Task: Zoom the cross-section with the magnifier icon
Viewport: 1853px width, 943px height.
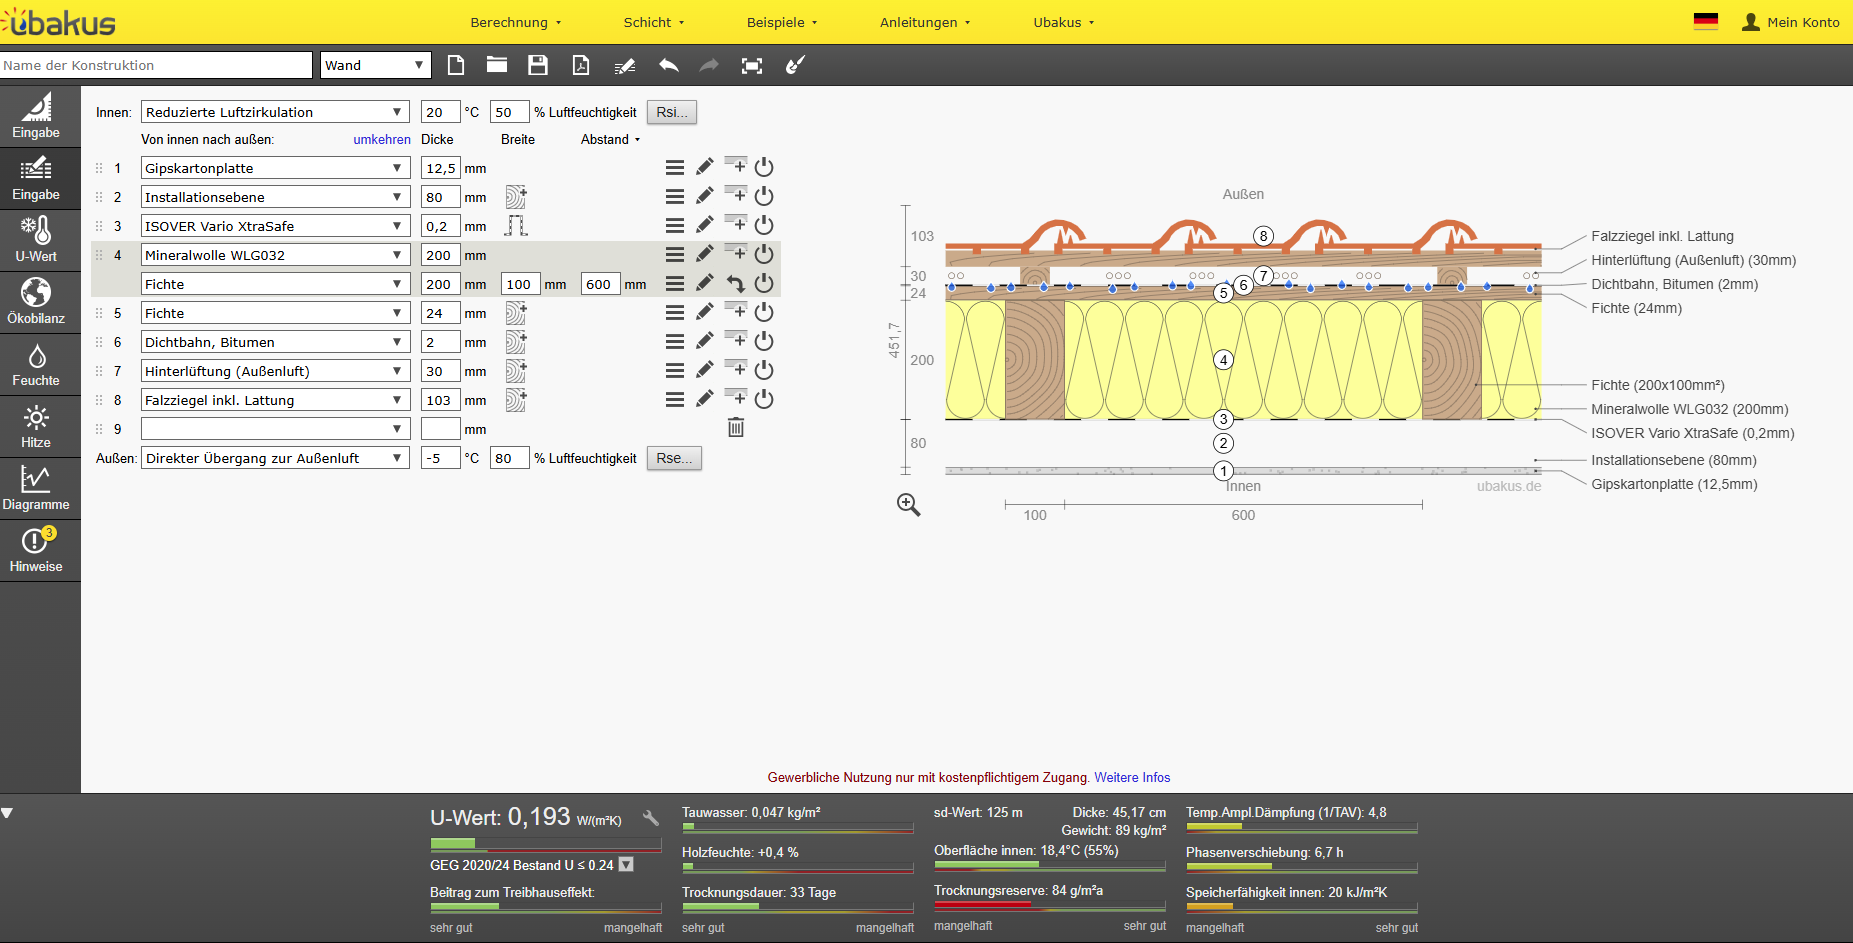Action: [908, 505]
